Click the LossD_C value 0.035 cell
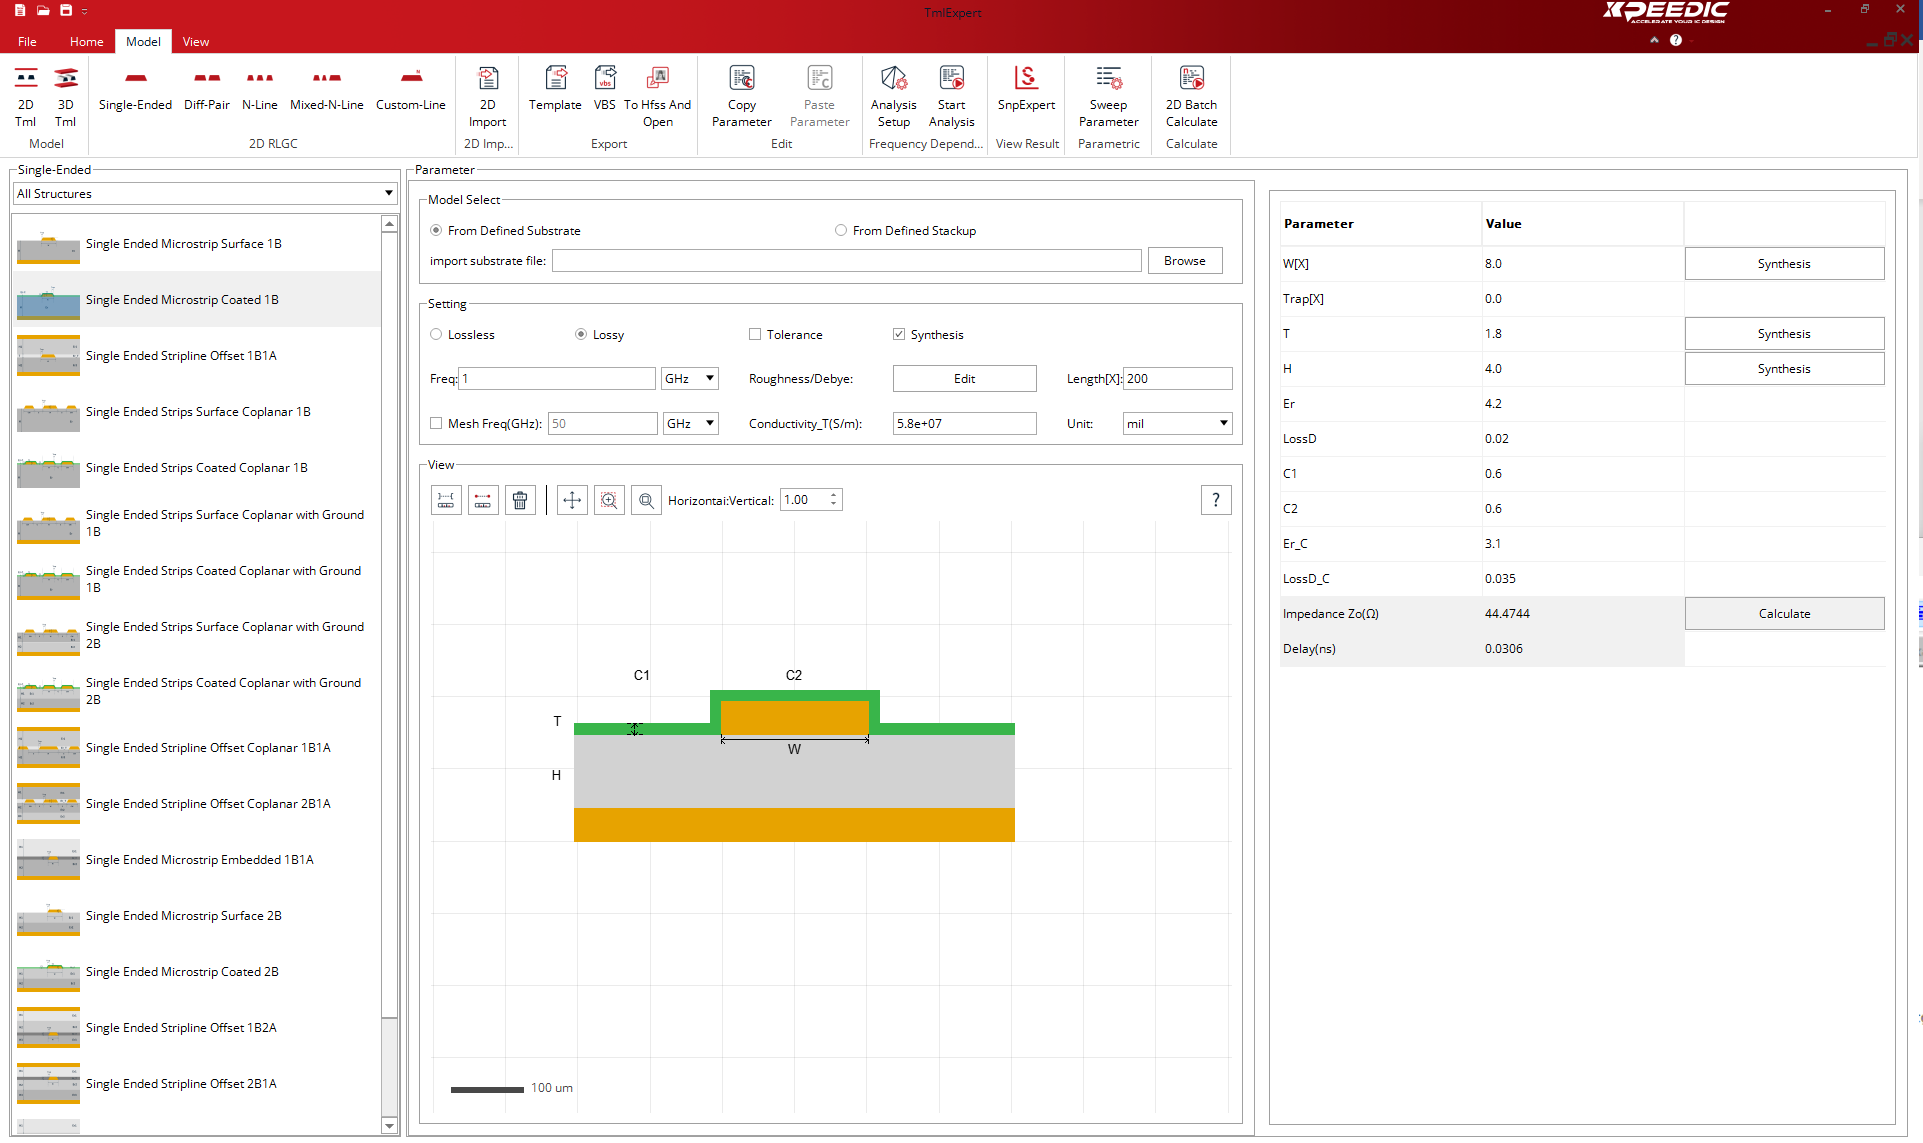Image resolution: width=1923 pixels, height=1143 pixels. [x=1583, y=579]
